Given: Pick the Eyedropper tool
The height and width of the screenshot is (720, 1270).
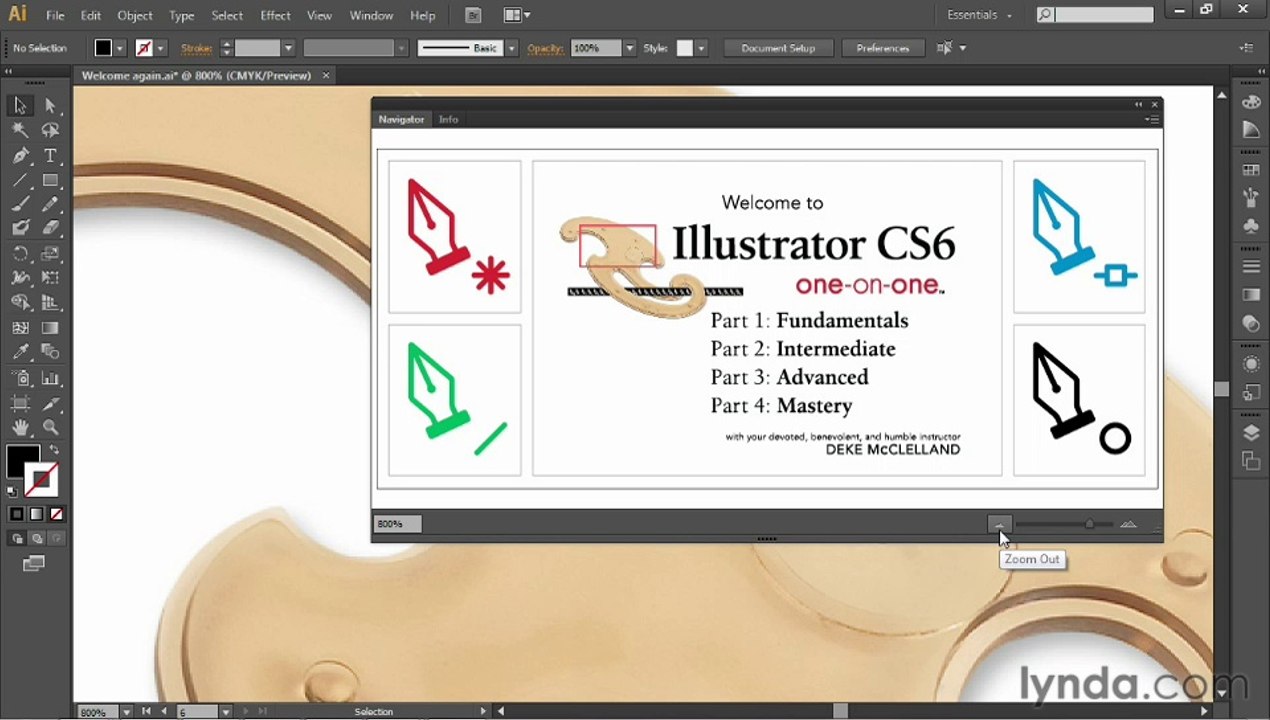Looking at the screenshot, I should [20, 352].
